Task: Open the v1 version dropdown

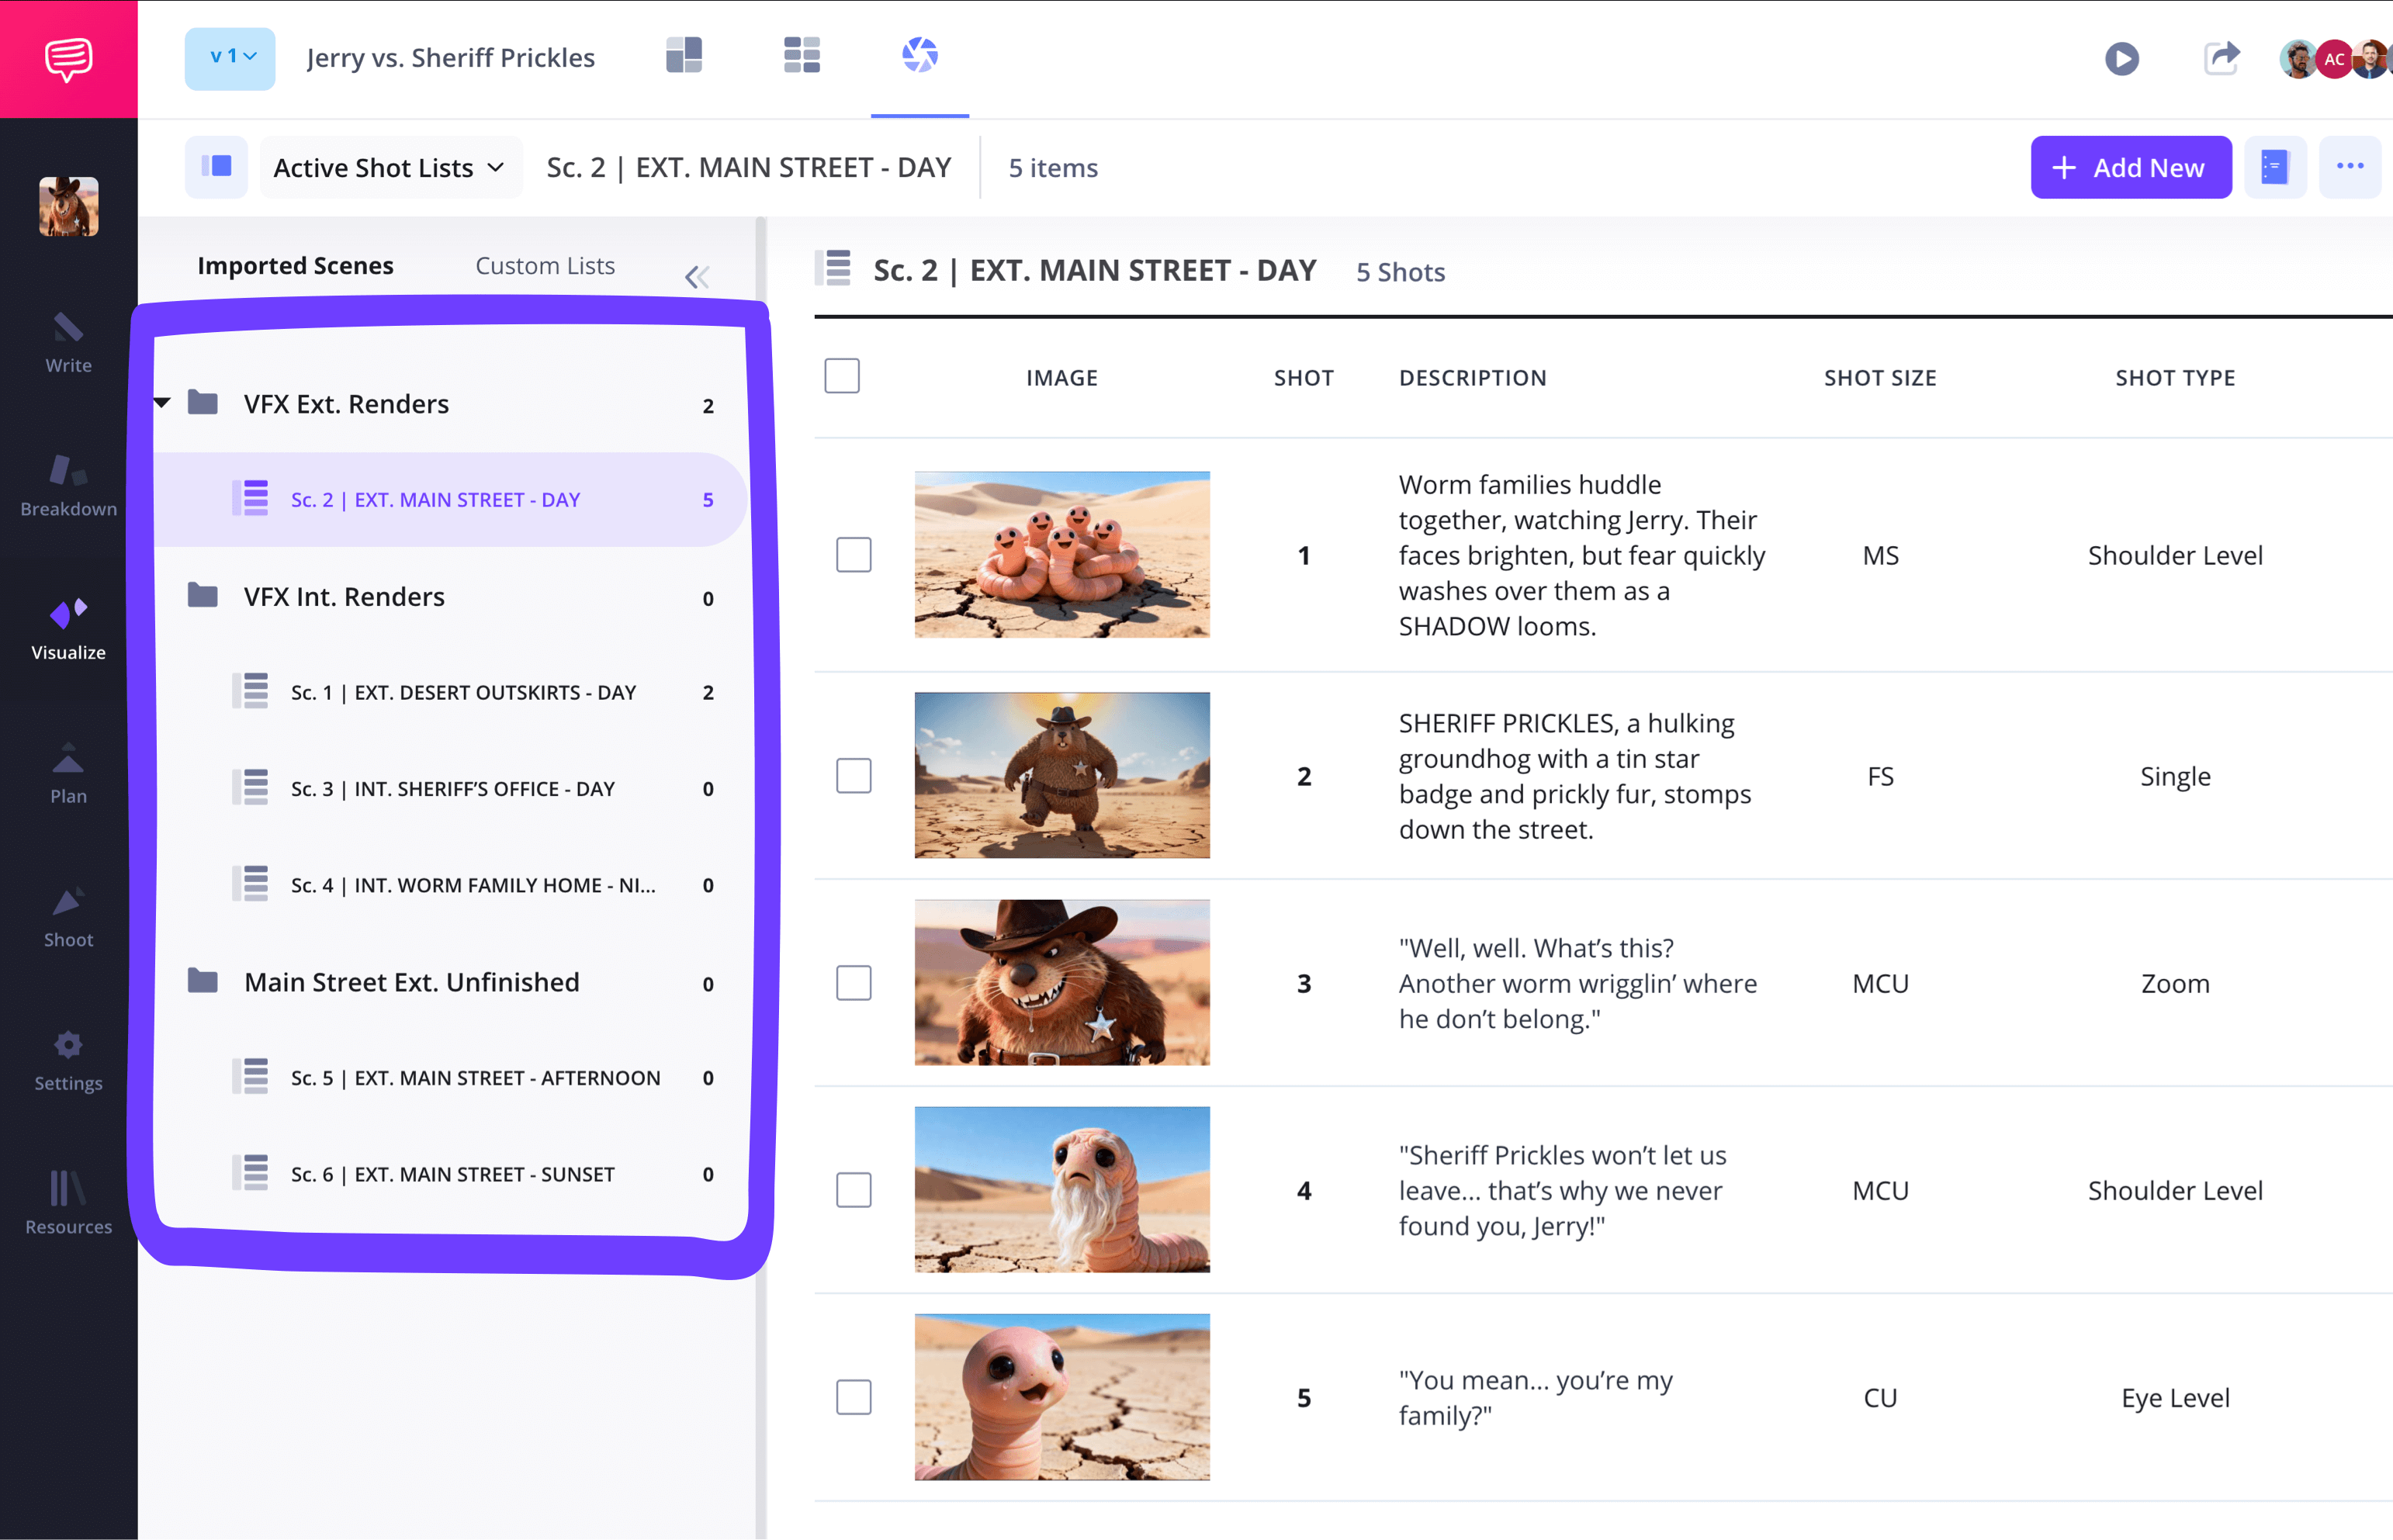Action: pyautogui.click(x=230, y=58)
